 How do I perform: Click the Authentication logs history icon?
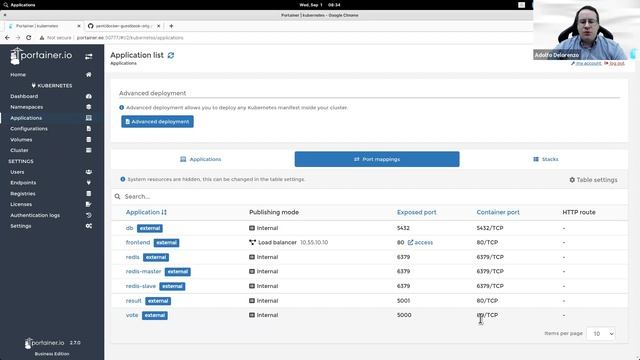89,215
